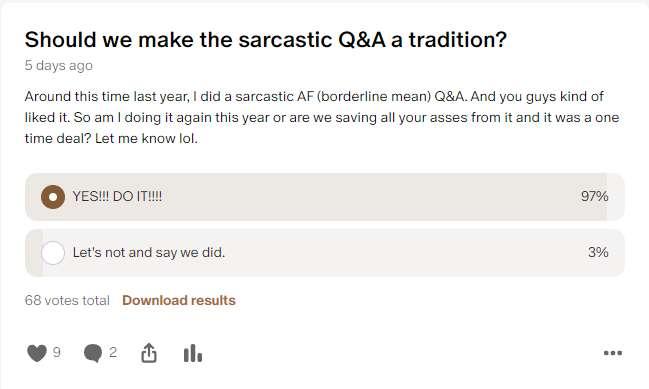
Task: Open the post title "Should we make the sarcastic Q&A a tradition?"
Action: pos(265,40)
